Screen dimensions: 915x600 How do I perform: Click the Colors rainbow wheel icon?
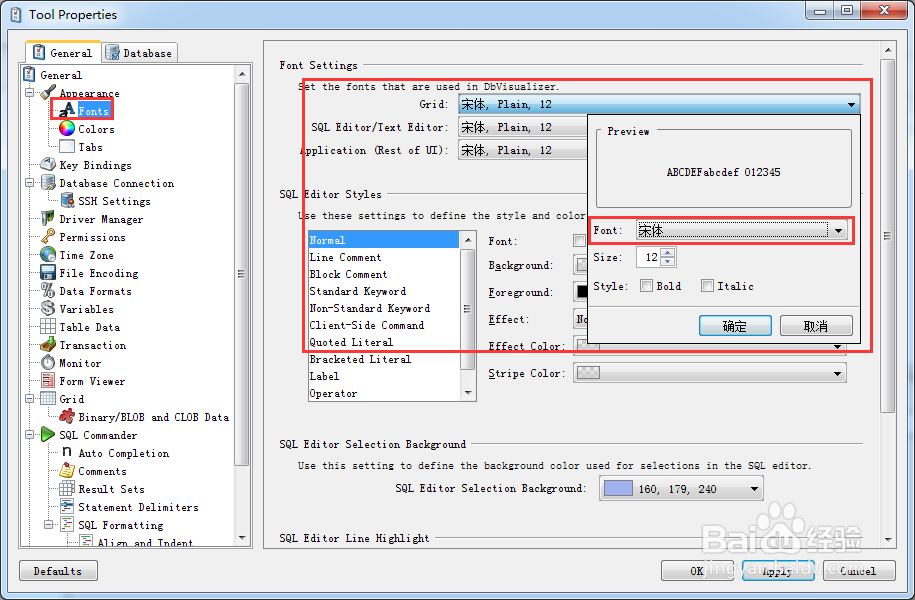(67, 128)
